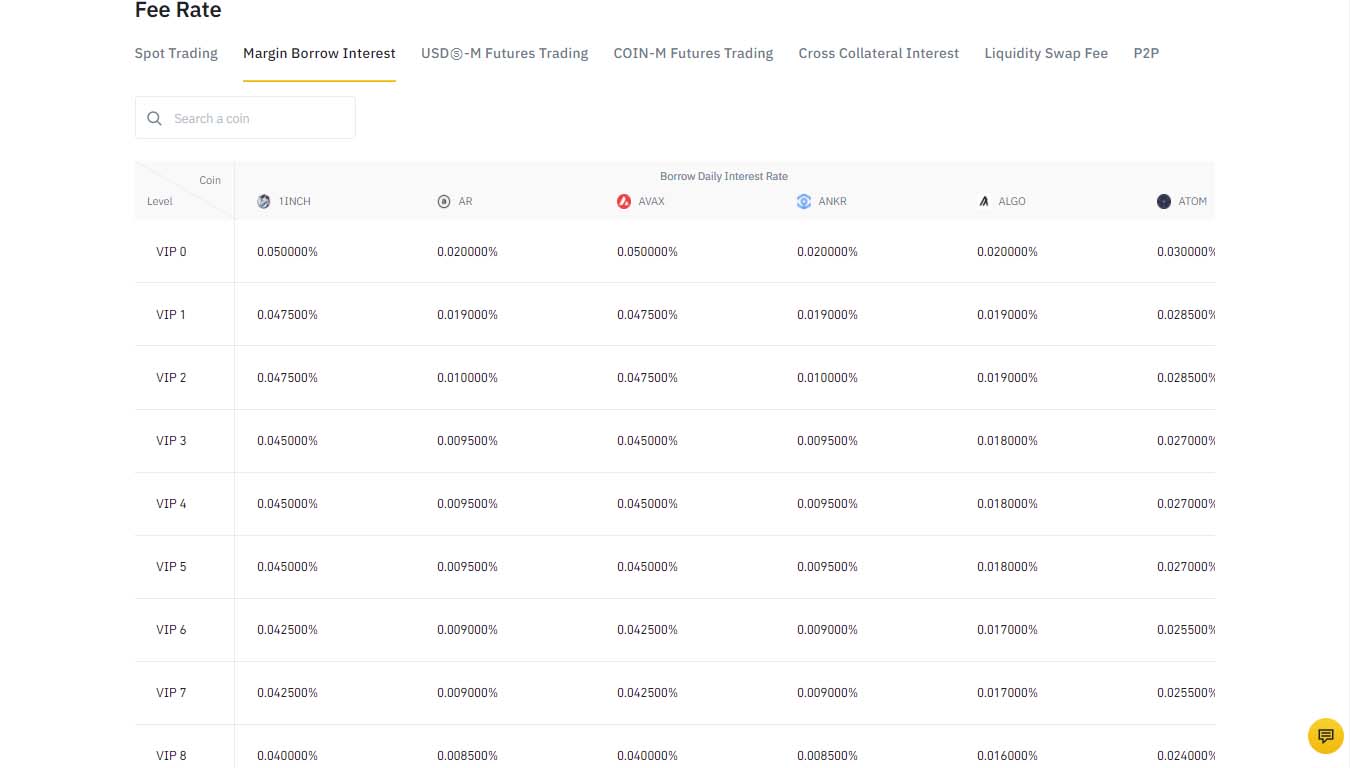
Task: Click VIP 1 1INCH rate 0.047500%
Action: [287, 315]
